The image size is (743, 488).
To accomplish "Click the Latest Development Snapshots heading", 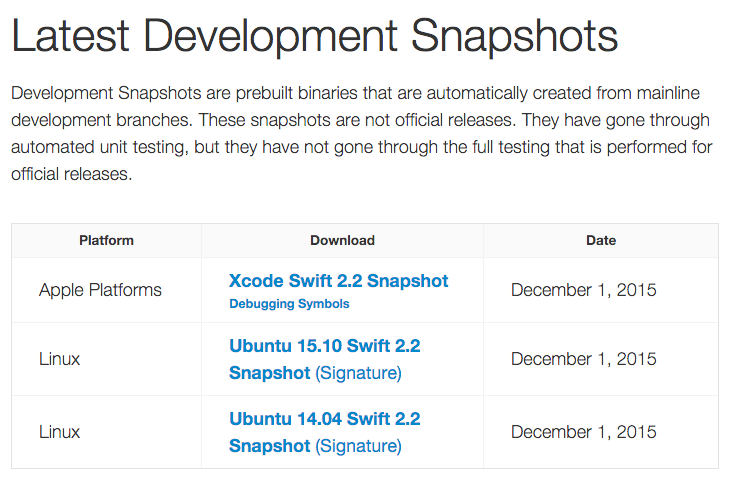I will [314, 37].
